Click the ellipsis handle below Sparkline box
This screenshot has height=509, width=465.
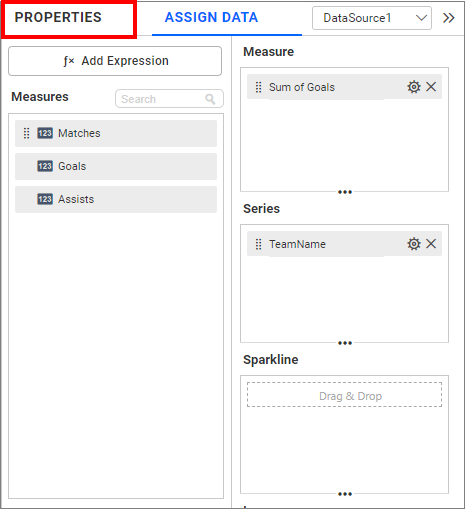tap(345, 494)
